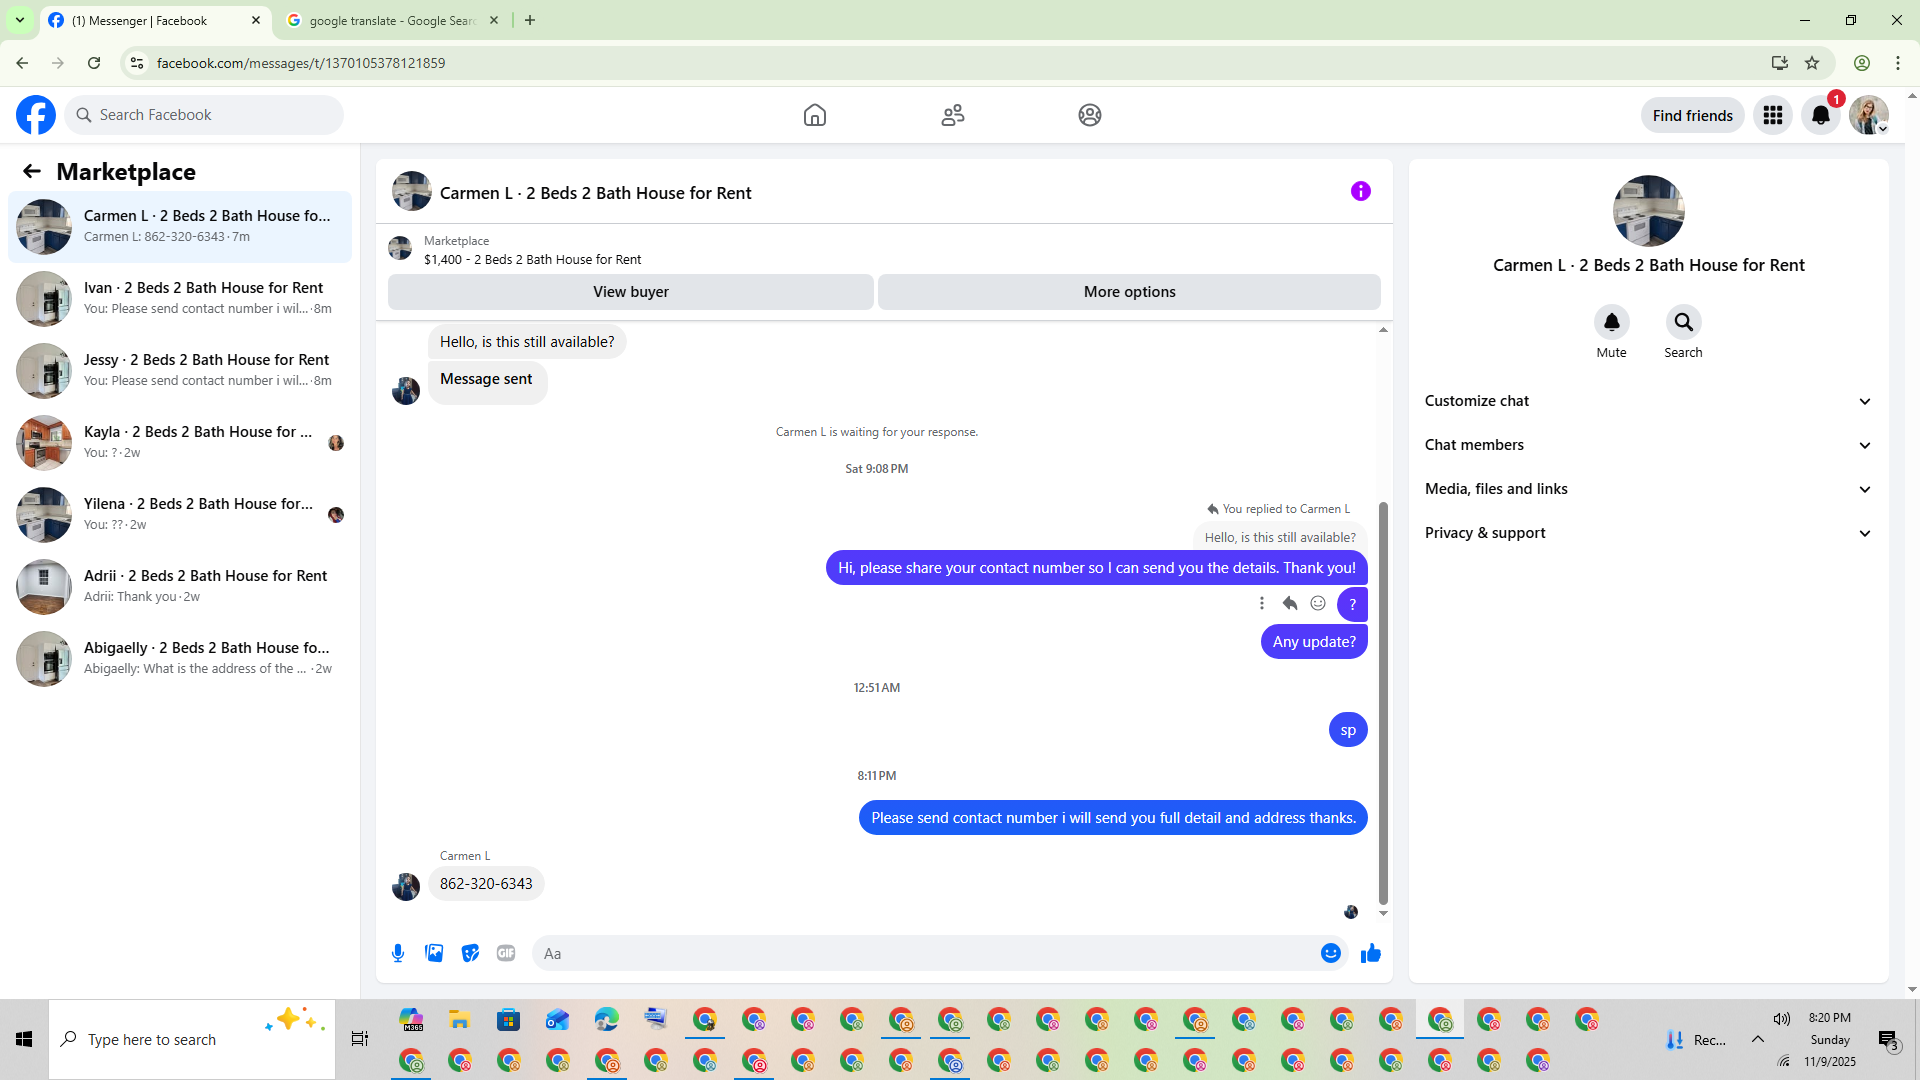Open the tab search dropdown arrow

pyautogui.click(x=20, y=21)
